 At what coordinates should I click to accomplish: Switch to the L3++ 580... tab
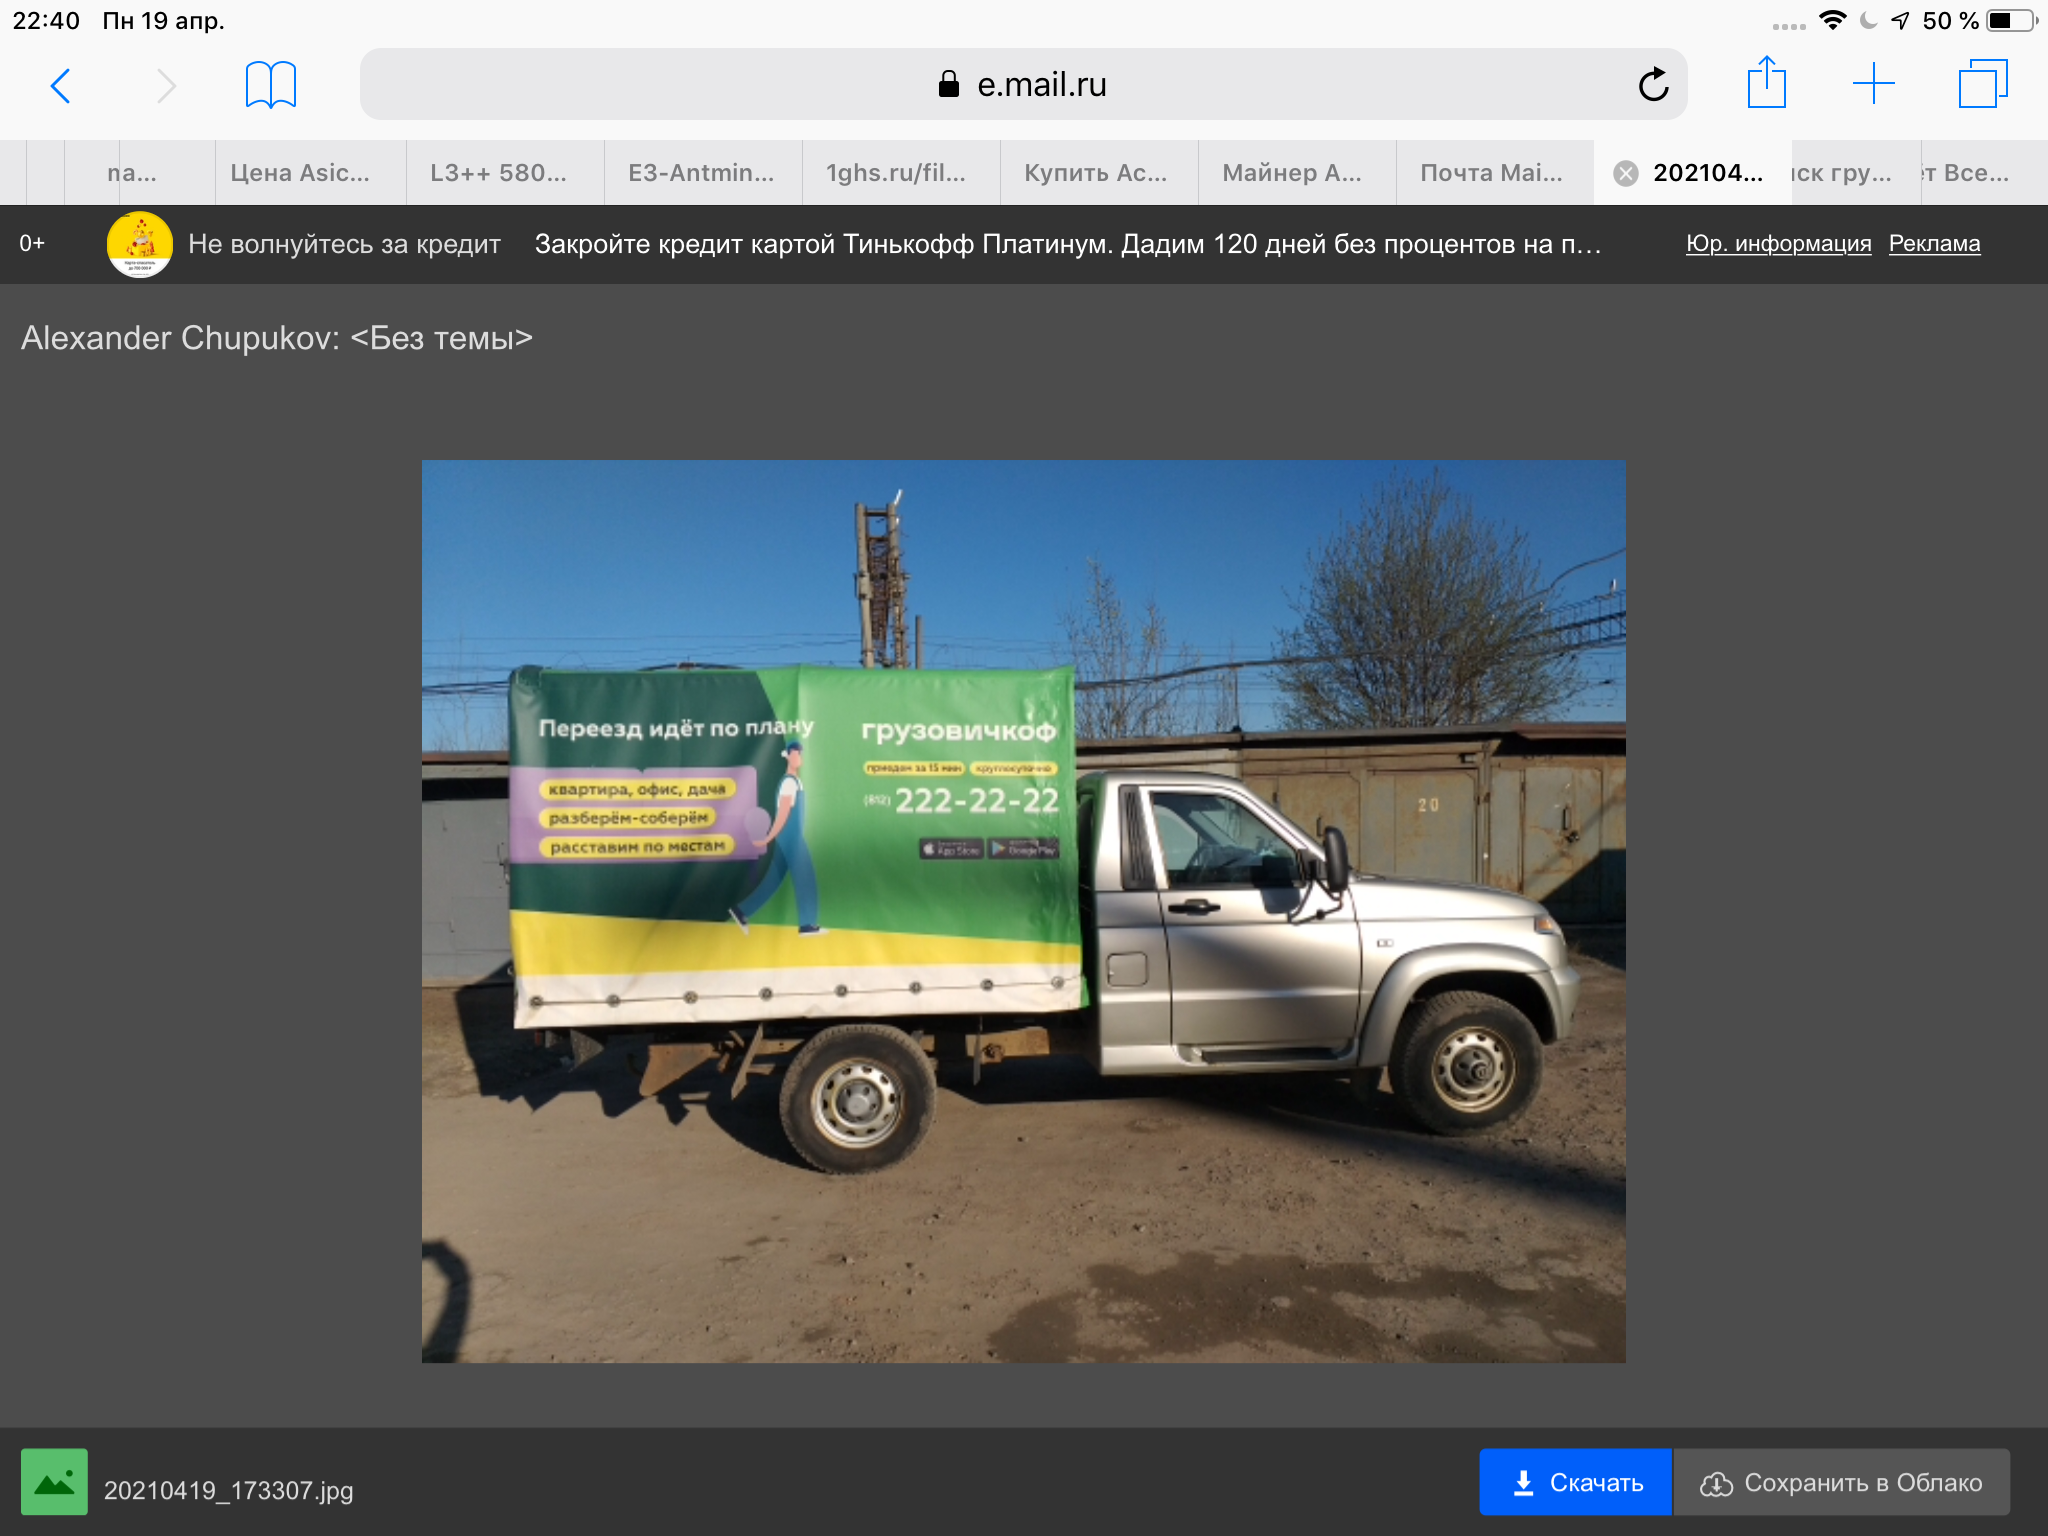[498, 173]
